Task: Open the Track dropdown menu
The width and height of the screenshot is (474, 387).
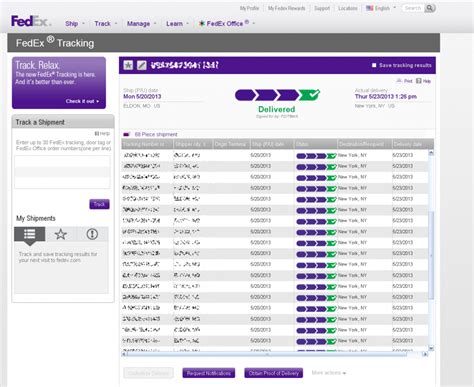Action: 106,24
